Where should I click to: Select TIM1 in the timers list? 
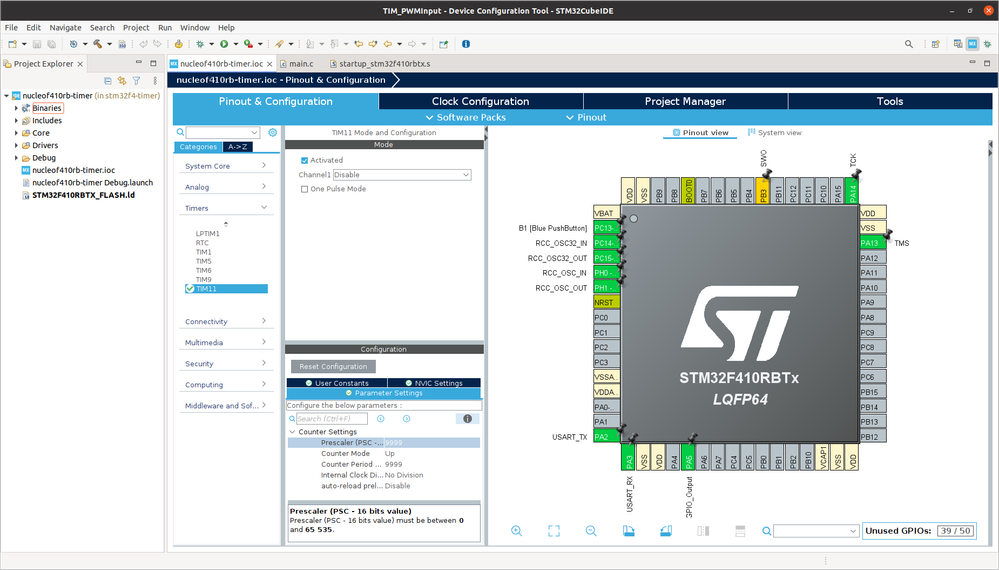coord(203,252)
